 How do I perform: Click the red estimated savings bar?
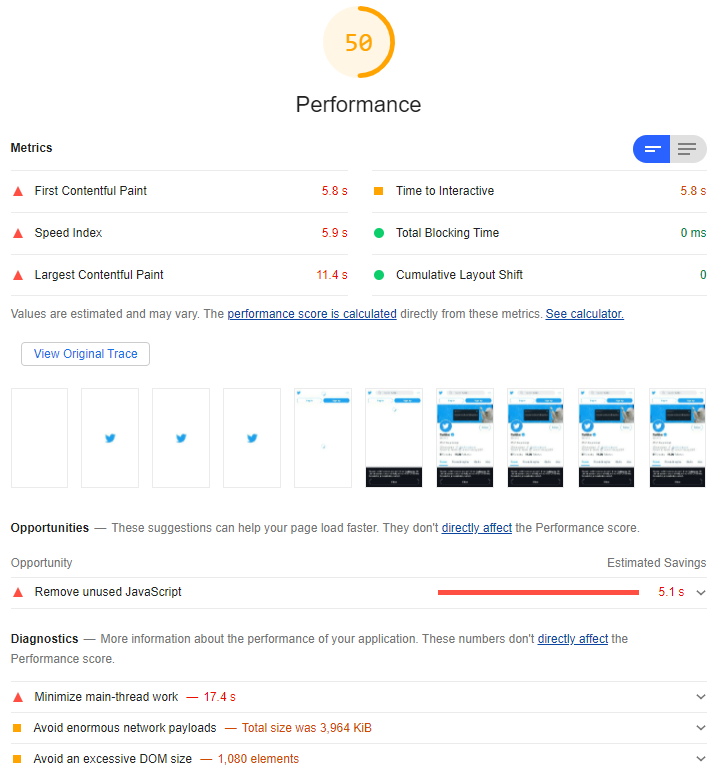pos(538,592)
